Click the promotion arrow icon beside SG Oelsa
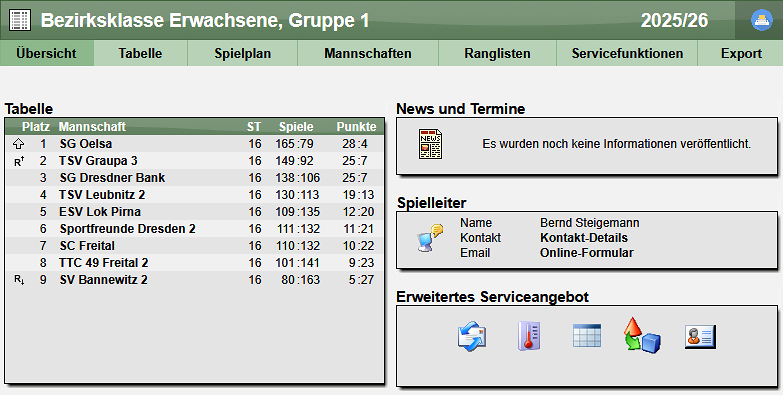Screen dimensions: 783x395 tap(18, 144)
